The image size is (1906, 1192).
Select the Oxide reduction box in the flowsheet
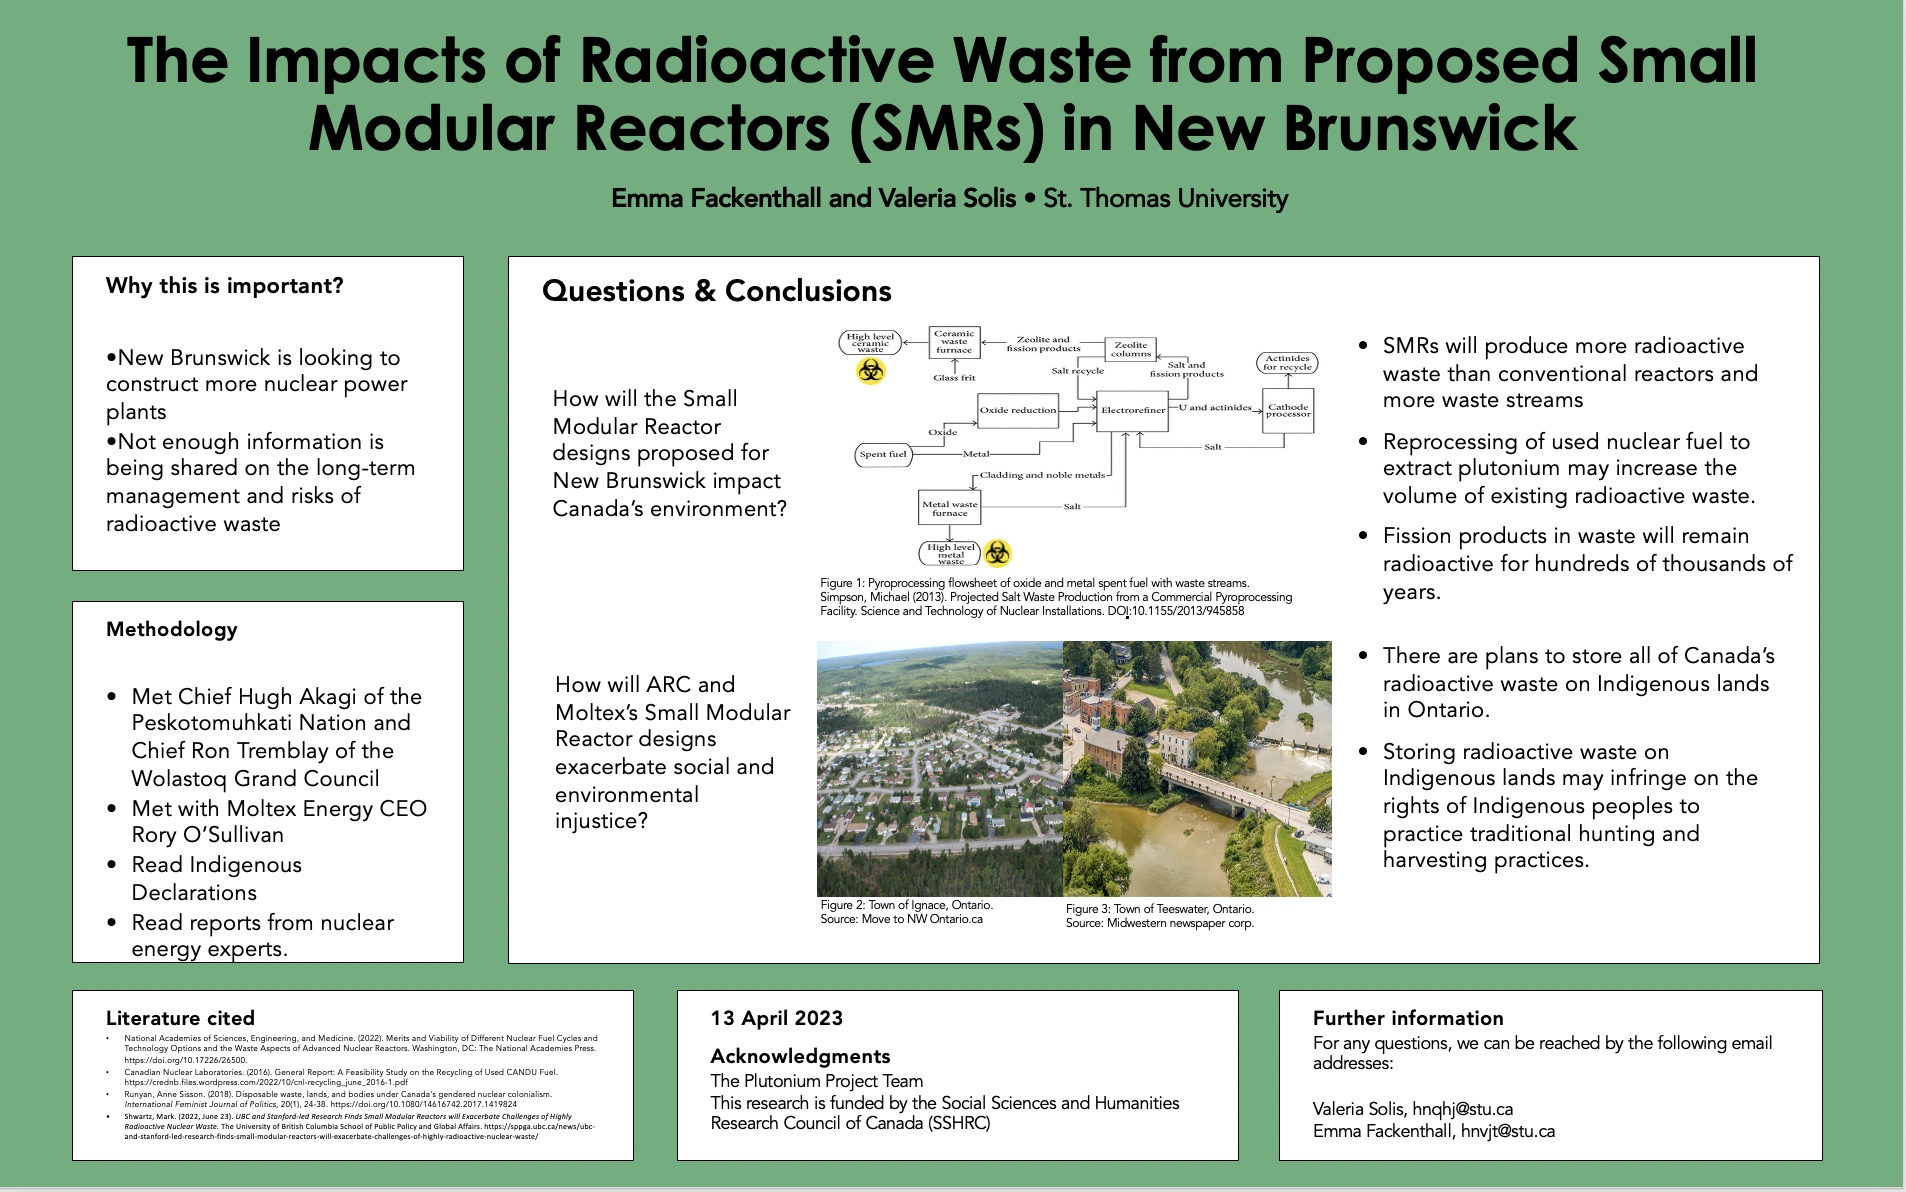pos(1018,410)
